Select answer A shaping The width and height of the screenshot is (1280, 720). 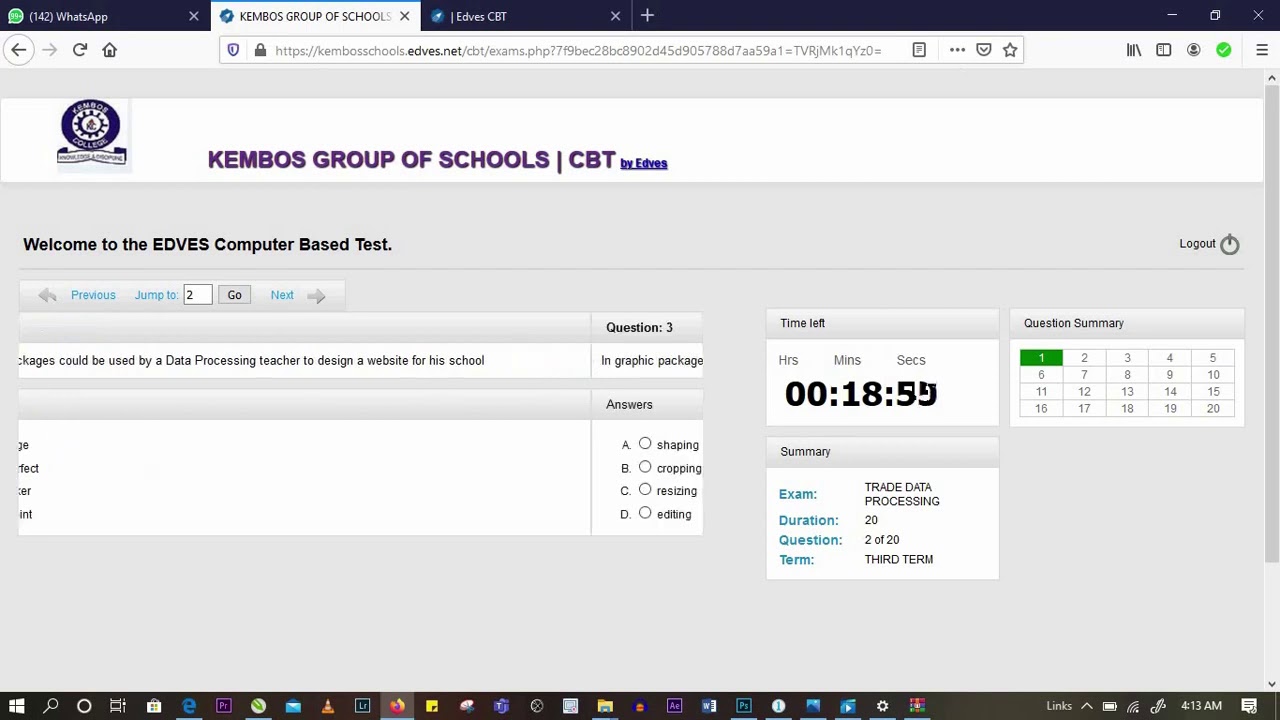click(x=645, y=444)
